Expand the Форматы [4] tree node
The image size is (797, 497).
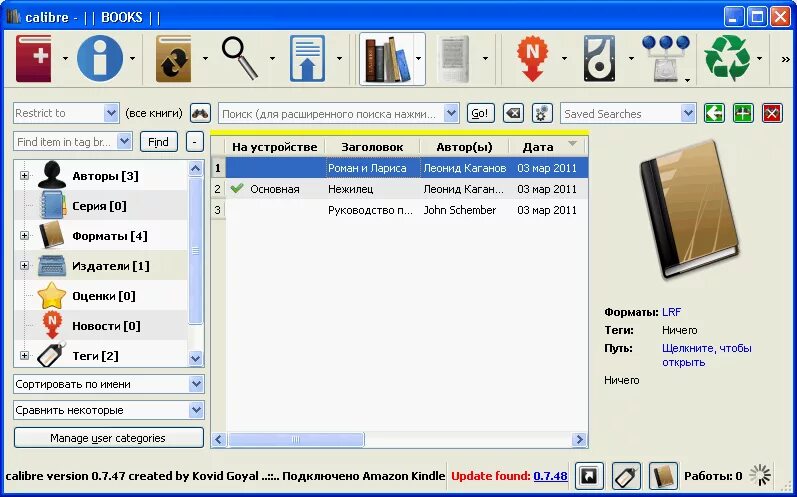(x=24, y=235)
